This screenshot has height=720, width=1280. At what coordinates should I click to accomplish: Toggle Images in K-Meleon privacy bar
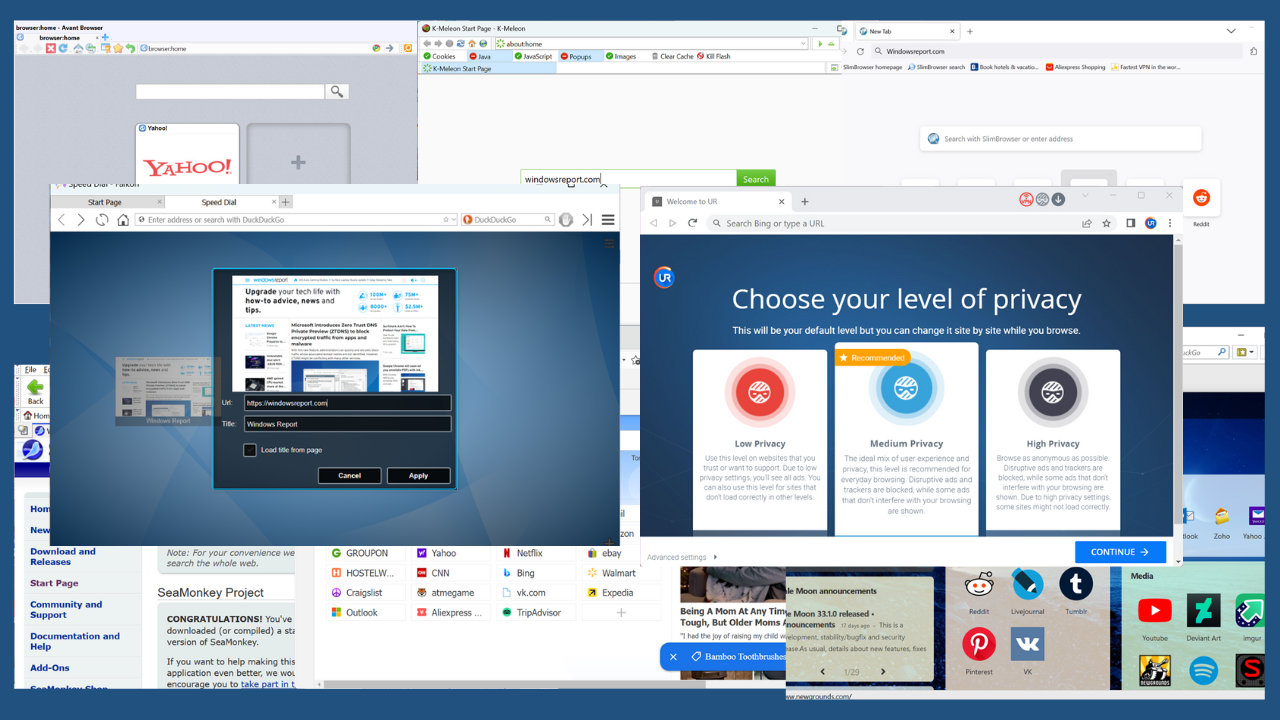tap(620, 56)
